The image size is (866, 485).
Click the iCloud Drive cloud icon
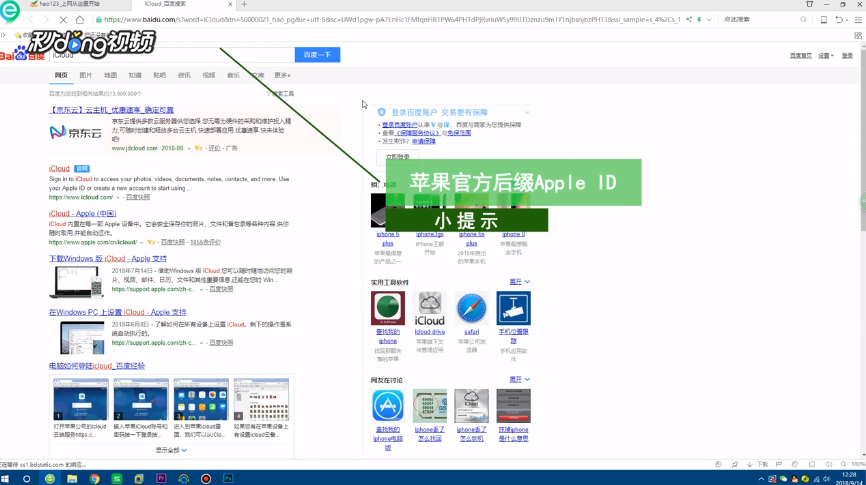[430, 308]
